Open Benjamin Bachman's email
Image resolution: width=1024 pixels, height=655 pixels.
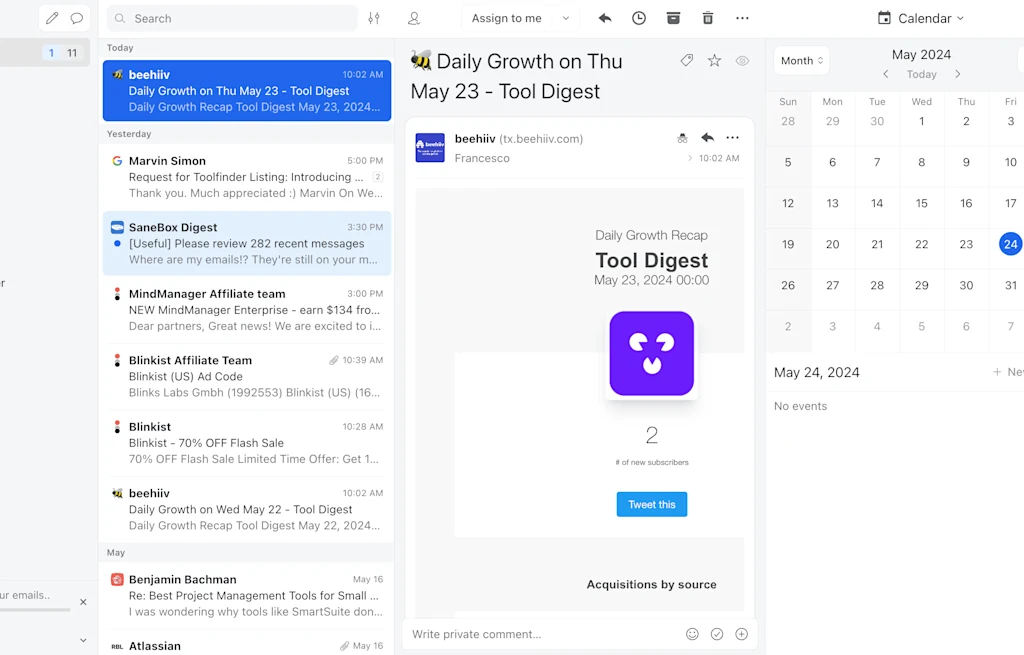click(247, 596)
